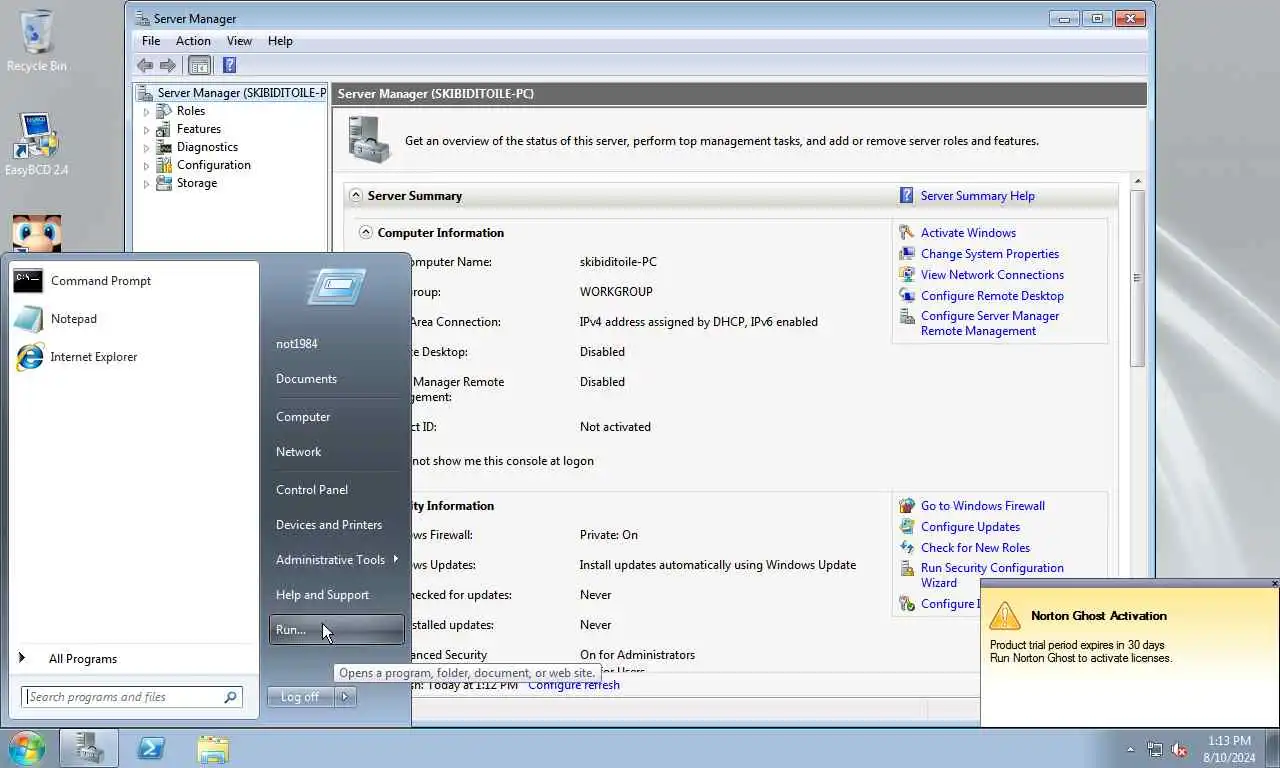
Task: Click the Activate Windows key icon
Action: [907, 233]
